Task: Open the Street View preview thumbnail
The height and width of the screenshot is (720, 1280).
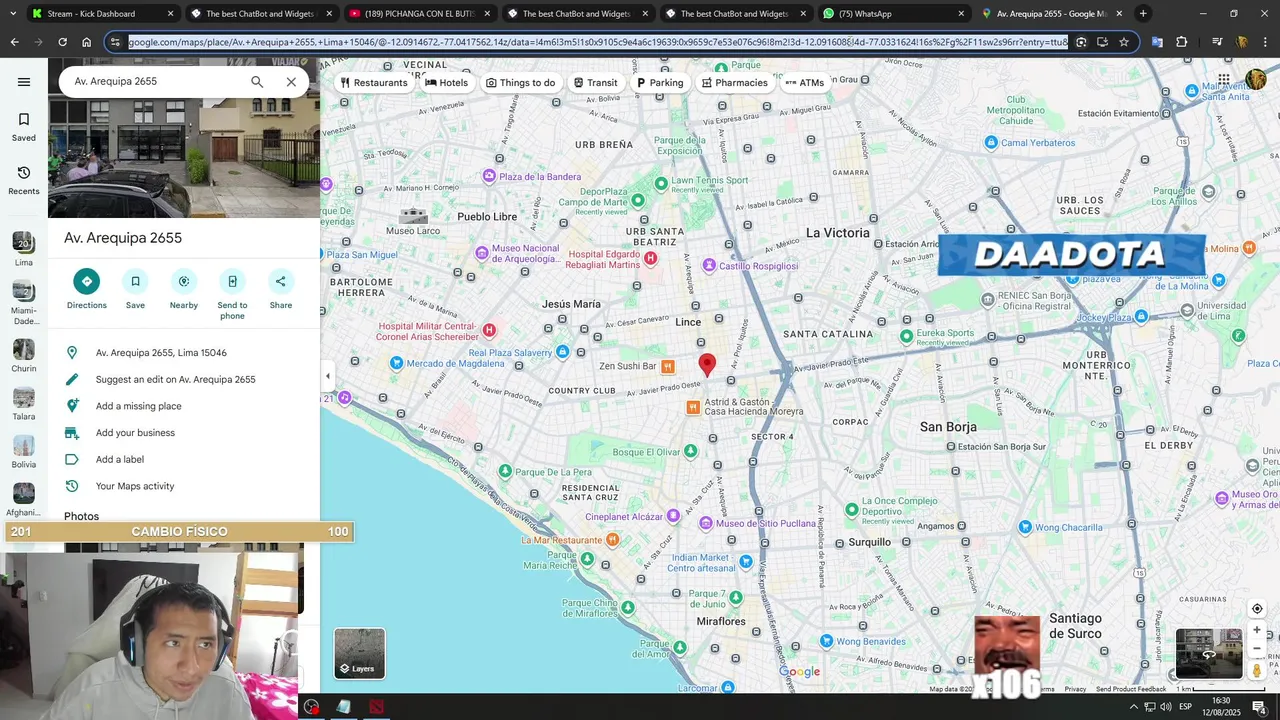Action: point(1209,653)
